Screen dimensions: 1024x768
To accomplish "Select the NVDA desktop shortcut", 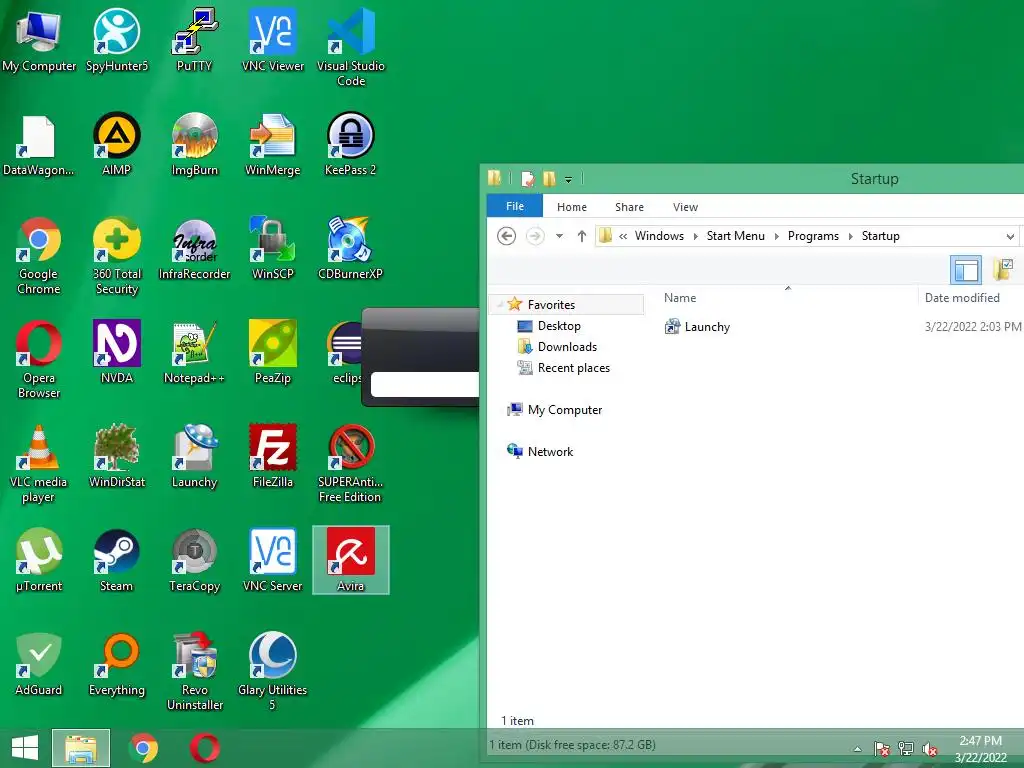I will click(x=117, y=351).
